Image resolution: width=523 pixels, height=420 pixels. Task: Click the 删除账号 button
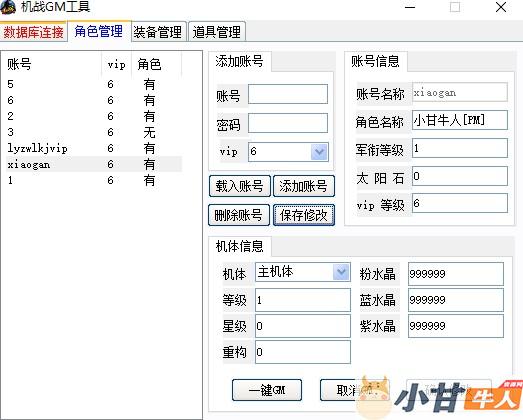239,215
